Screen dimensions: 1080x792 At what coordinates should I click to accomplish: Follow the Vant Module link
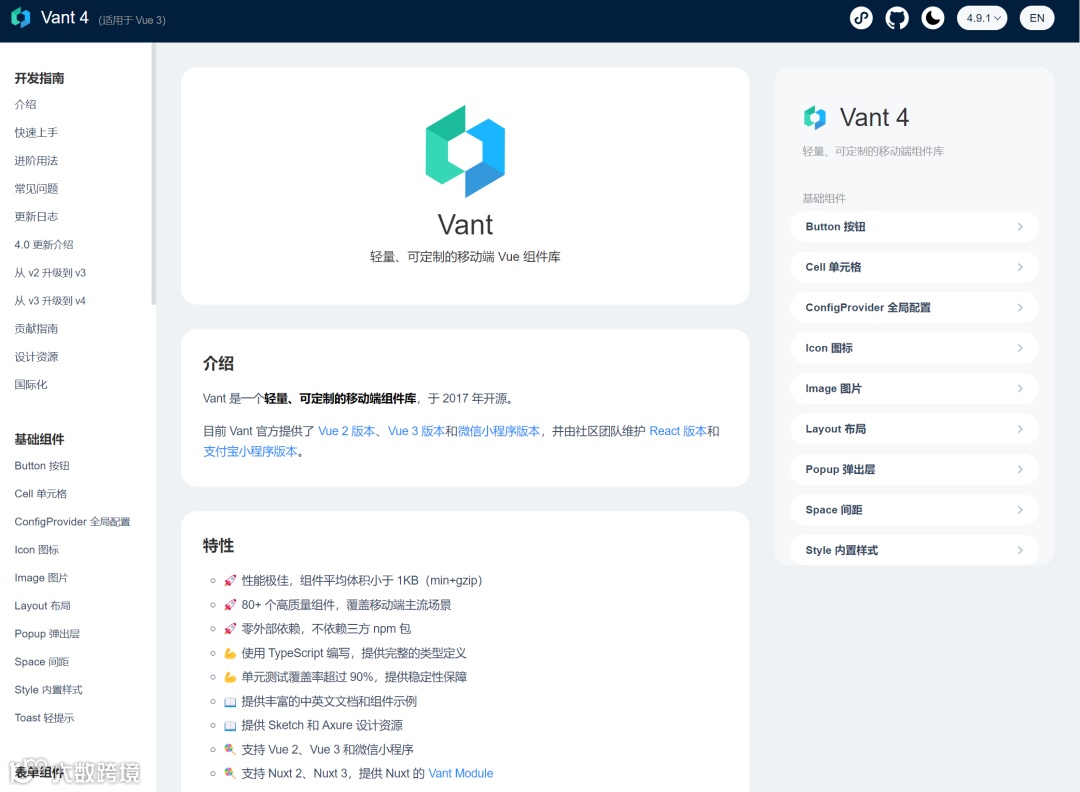click(461, 773)
